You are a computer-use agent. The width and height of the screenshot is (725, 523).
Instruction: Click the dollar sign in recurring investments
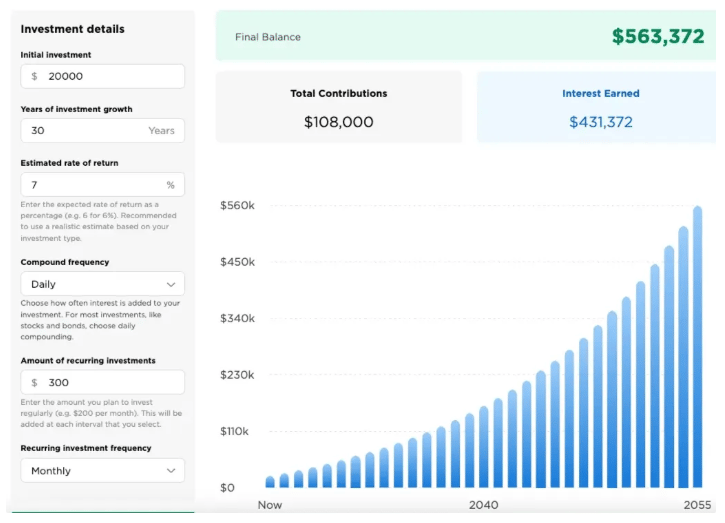35,382
